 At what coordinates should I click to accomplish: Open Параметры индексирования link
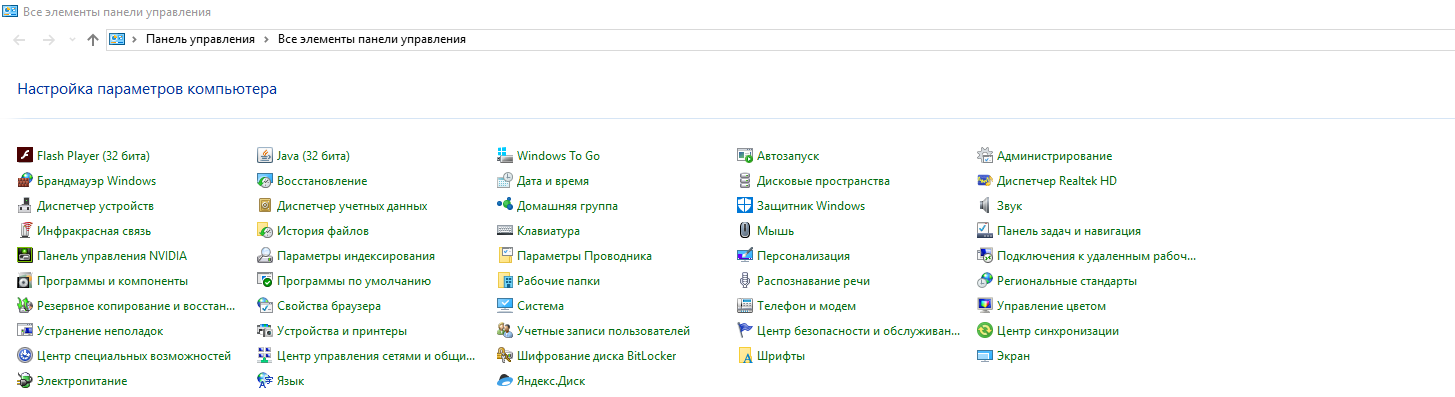(x=356, y=256)
